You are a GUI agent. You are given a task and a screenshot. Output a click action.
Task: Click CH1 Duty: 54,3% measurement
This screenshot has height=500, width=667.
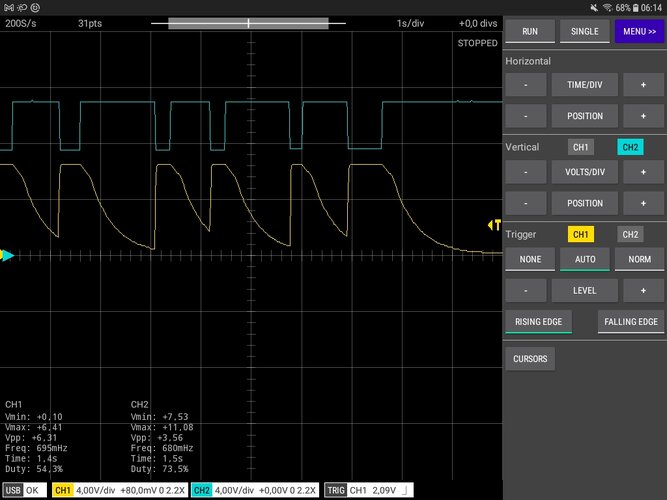pos(34,469)
